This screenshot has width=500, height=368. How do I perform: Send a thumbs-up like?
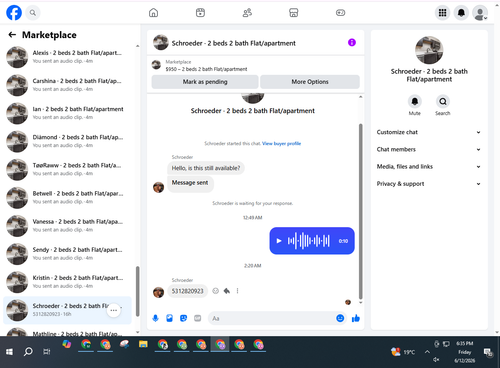[x=356, y=318]
